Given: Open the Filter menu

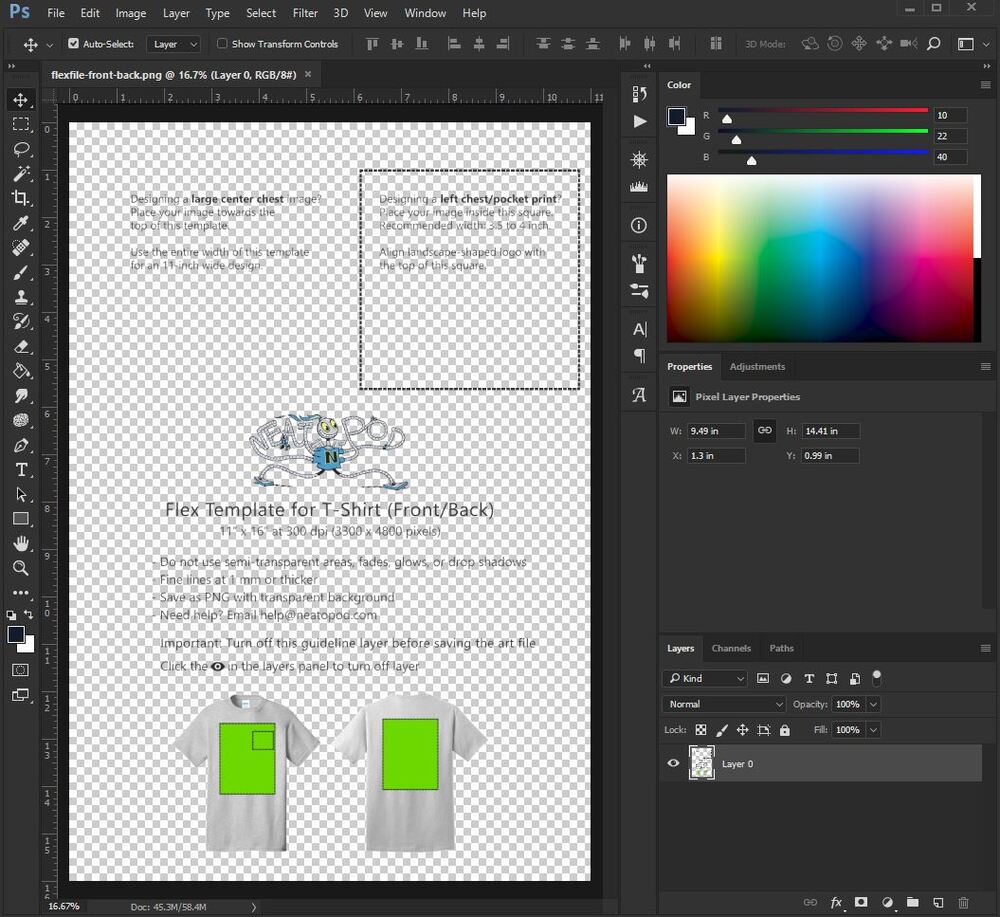Looking at the screenshot, I should [x=305, y=13].
